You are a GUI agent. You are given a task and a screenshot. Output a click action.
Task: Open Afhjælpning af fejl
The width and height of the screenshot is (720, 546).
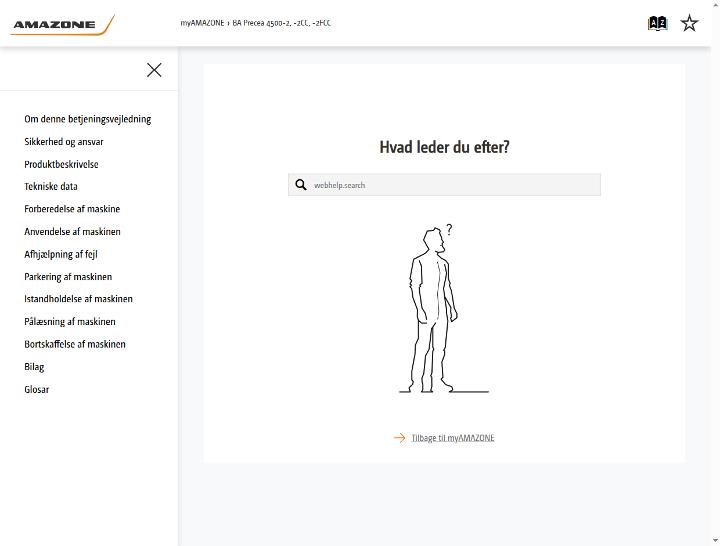click(61, 254)
